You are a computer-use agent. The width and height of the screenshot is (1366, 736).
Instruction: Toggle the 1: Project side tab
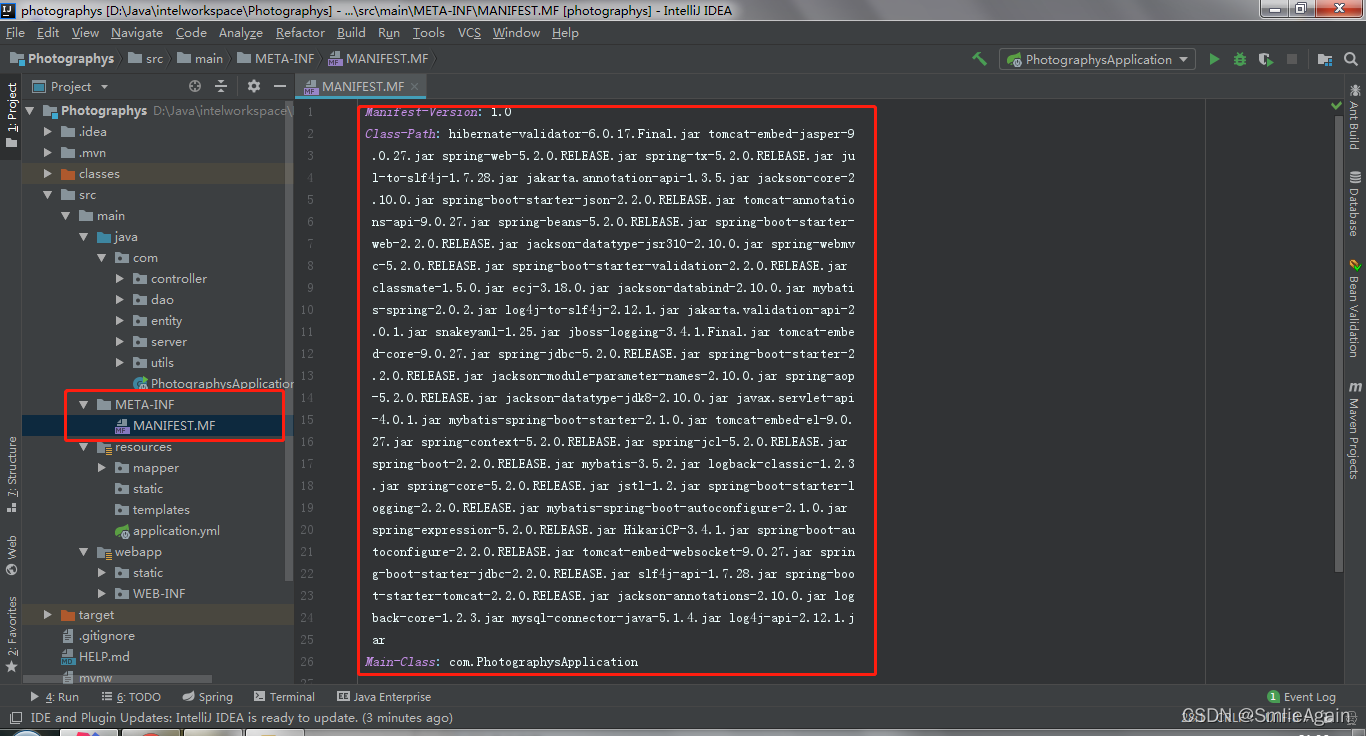coord(11,114)
